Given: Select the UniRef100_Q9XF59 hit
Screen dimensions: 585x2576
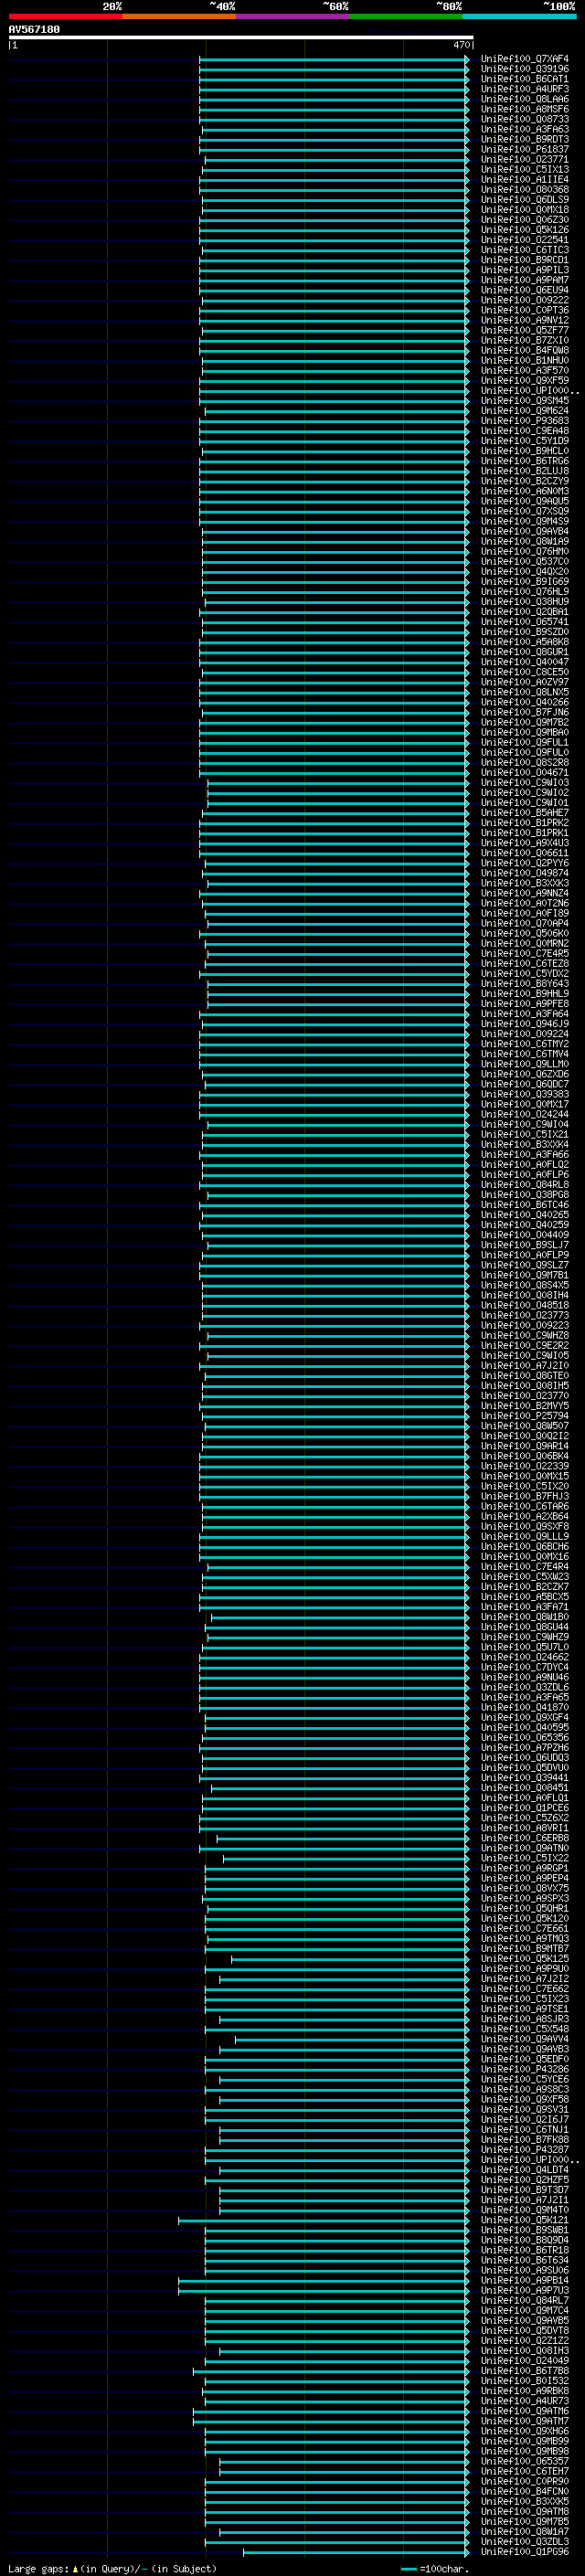Looking at the screenshot, I should pos(525,380).
